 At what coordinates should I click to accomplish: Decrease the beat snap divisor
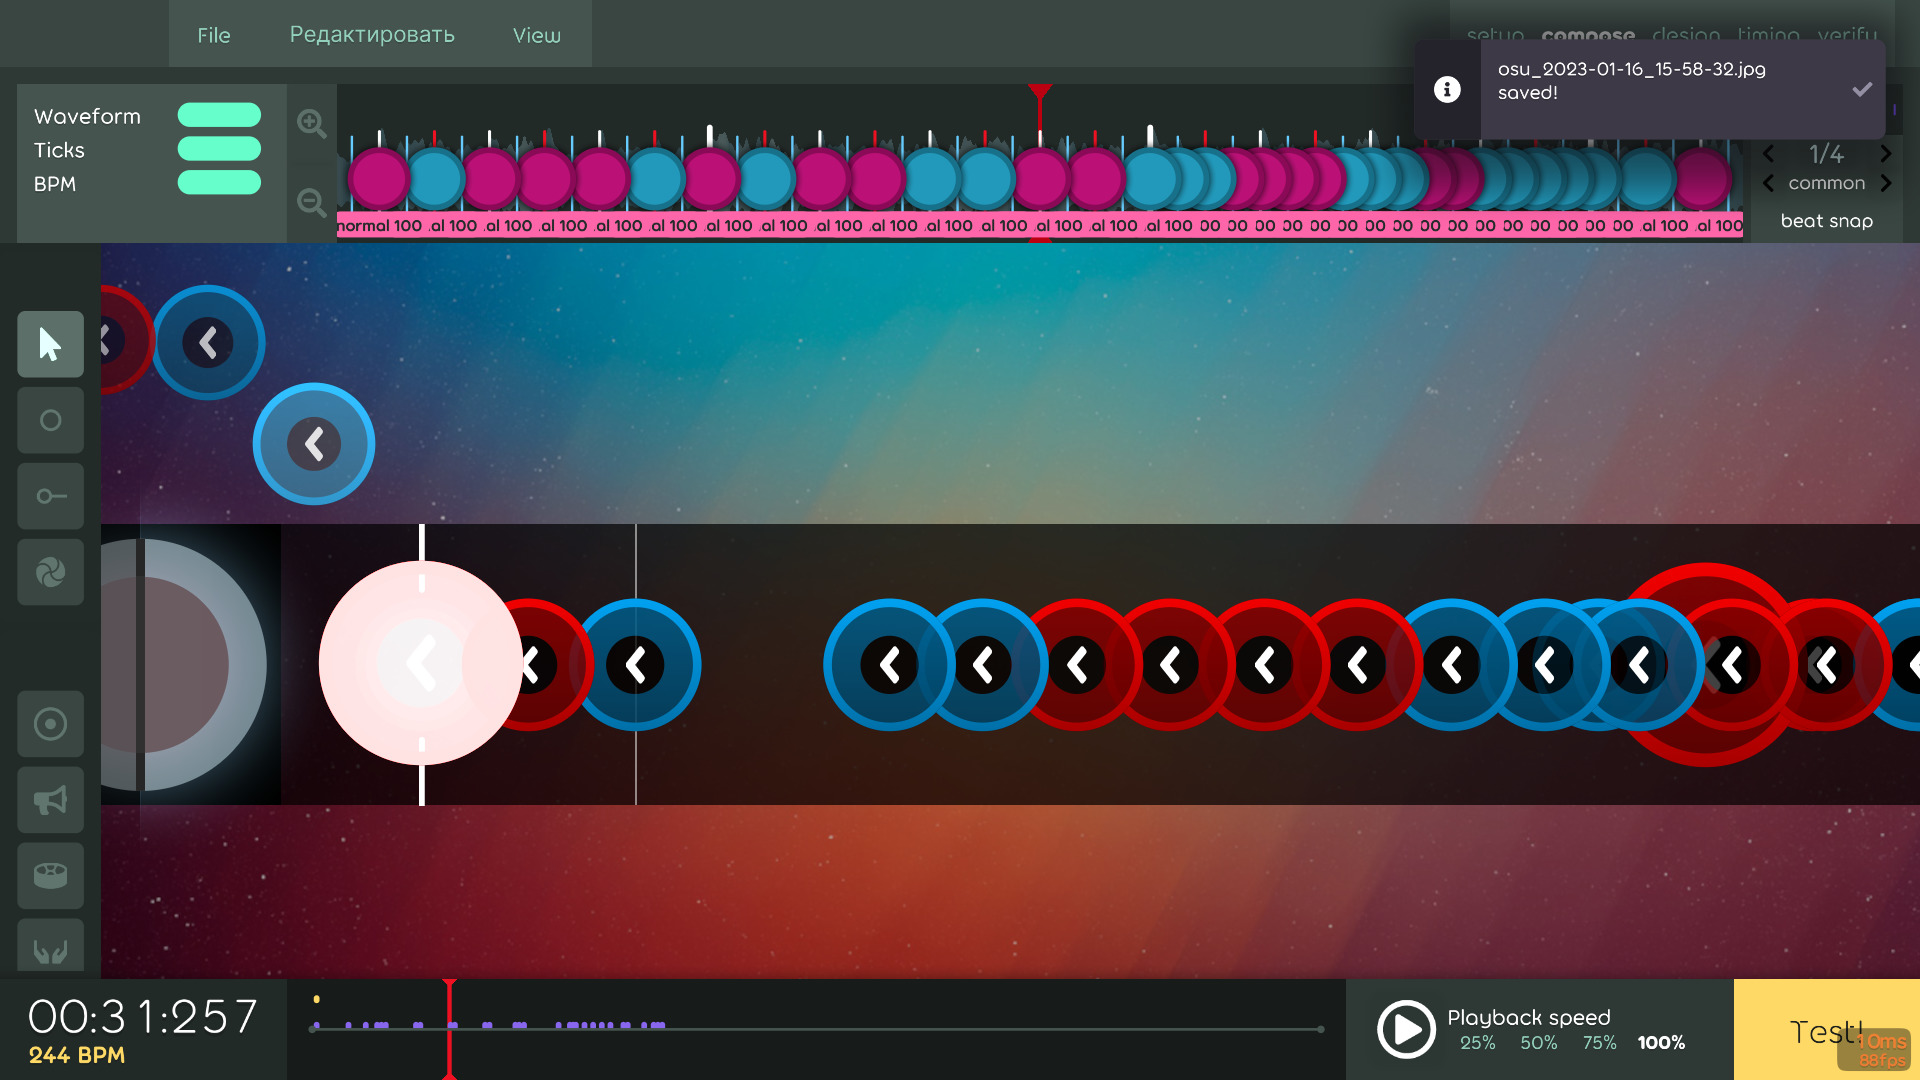click(1768, 153)
